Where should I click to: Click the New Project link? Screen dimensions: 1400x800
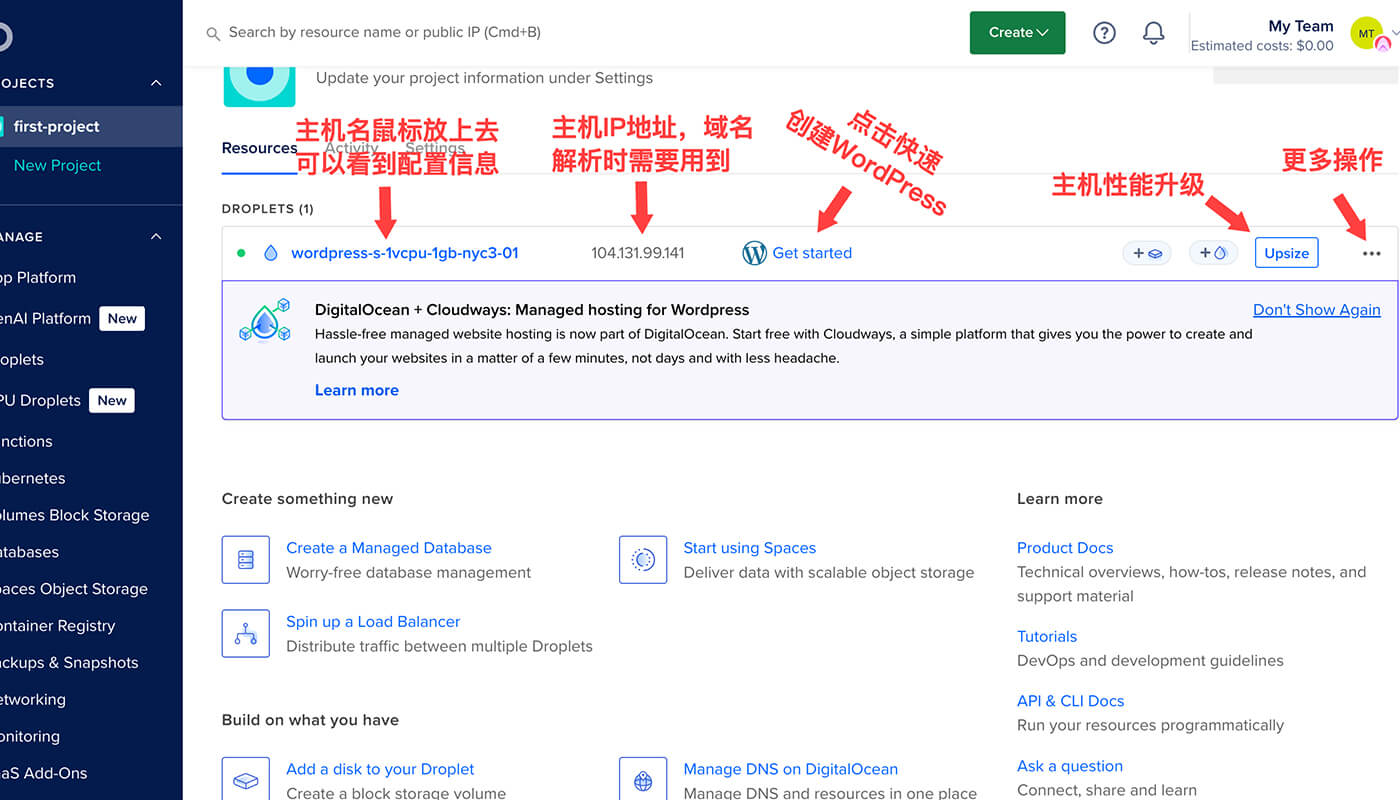(57, 165)
